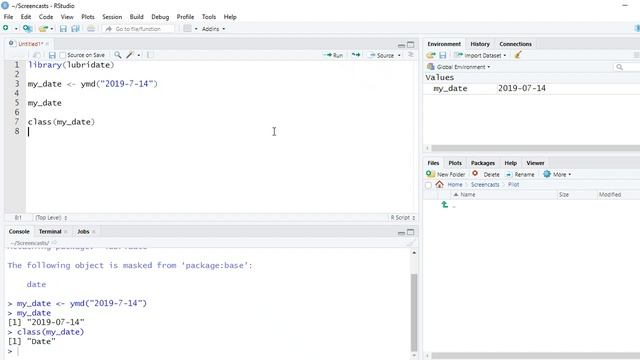640x360 pixels.
Task: Click main toolbar Save icon
Action: pos(63,29)
